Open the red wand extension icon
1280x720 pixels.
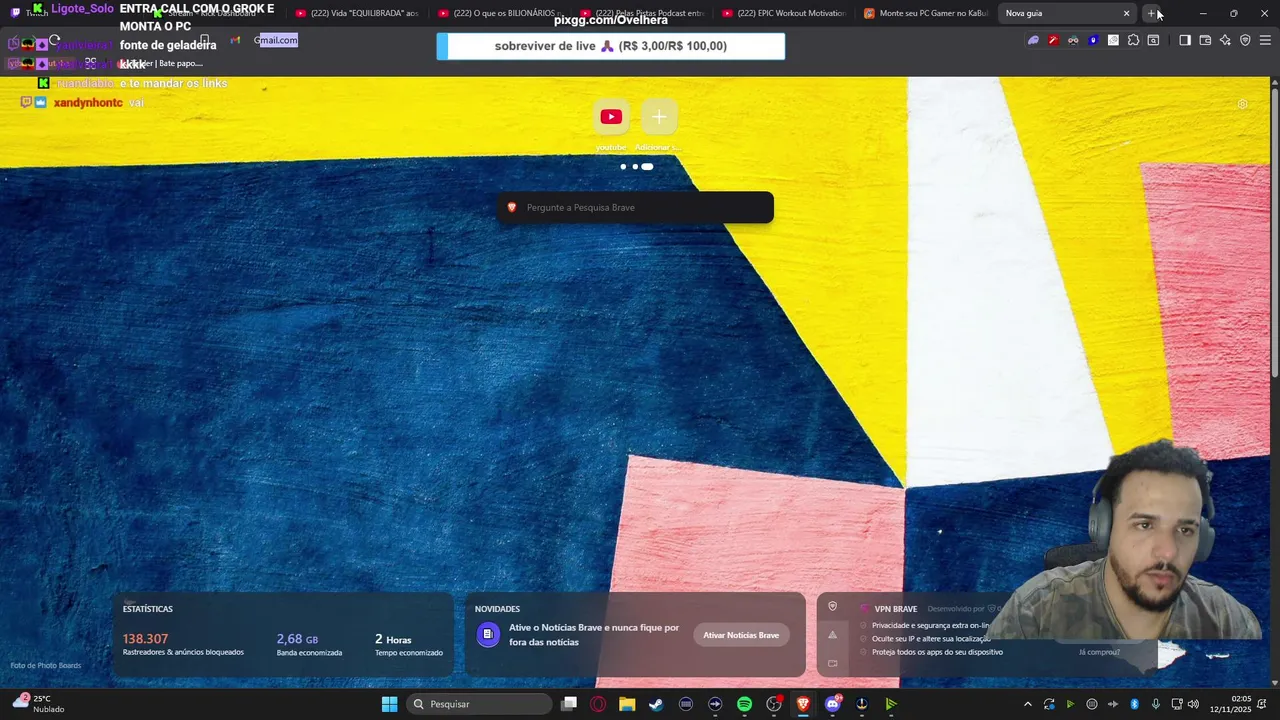tap(1053, 40)
